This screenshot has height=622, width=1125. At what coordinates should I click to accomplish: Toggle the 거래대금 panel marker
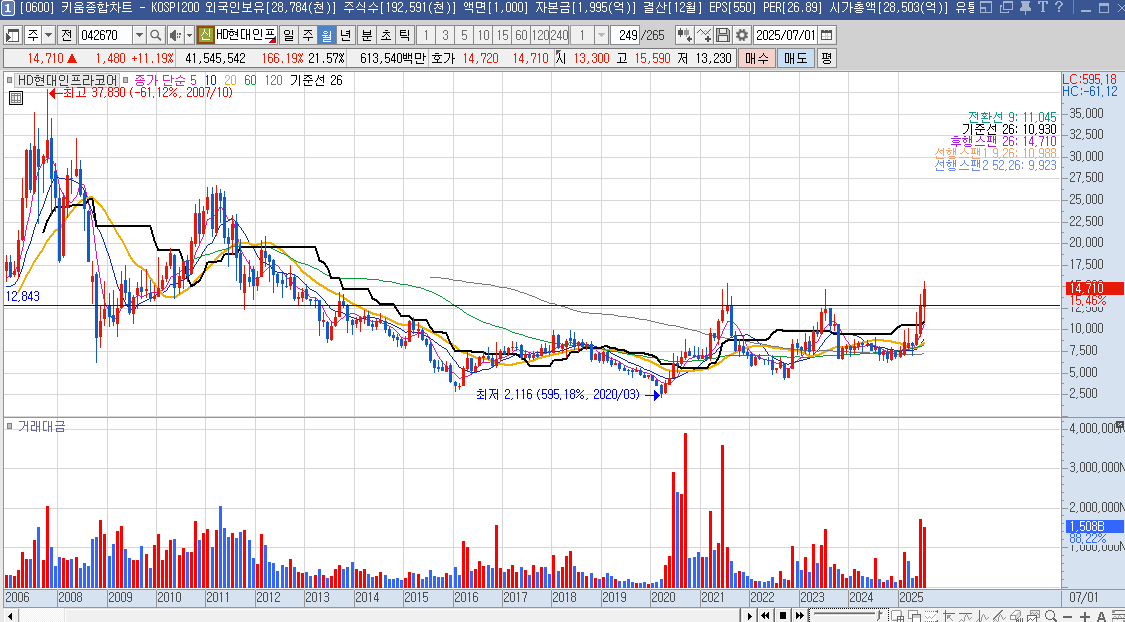coord(10,426)
